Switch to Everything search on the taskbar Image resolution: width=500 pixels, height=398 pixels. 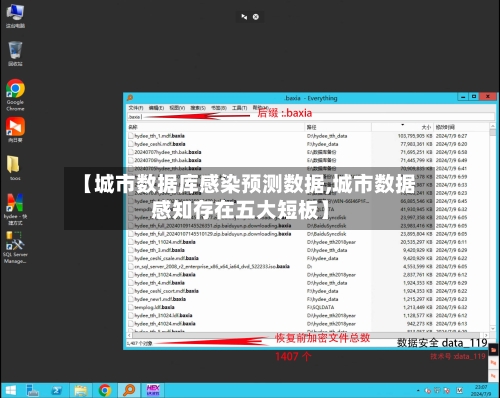pyautogui.click(x=129, y=390)
